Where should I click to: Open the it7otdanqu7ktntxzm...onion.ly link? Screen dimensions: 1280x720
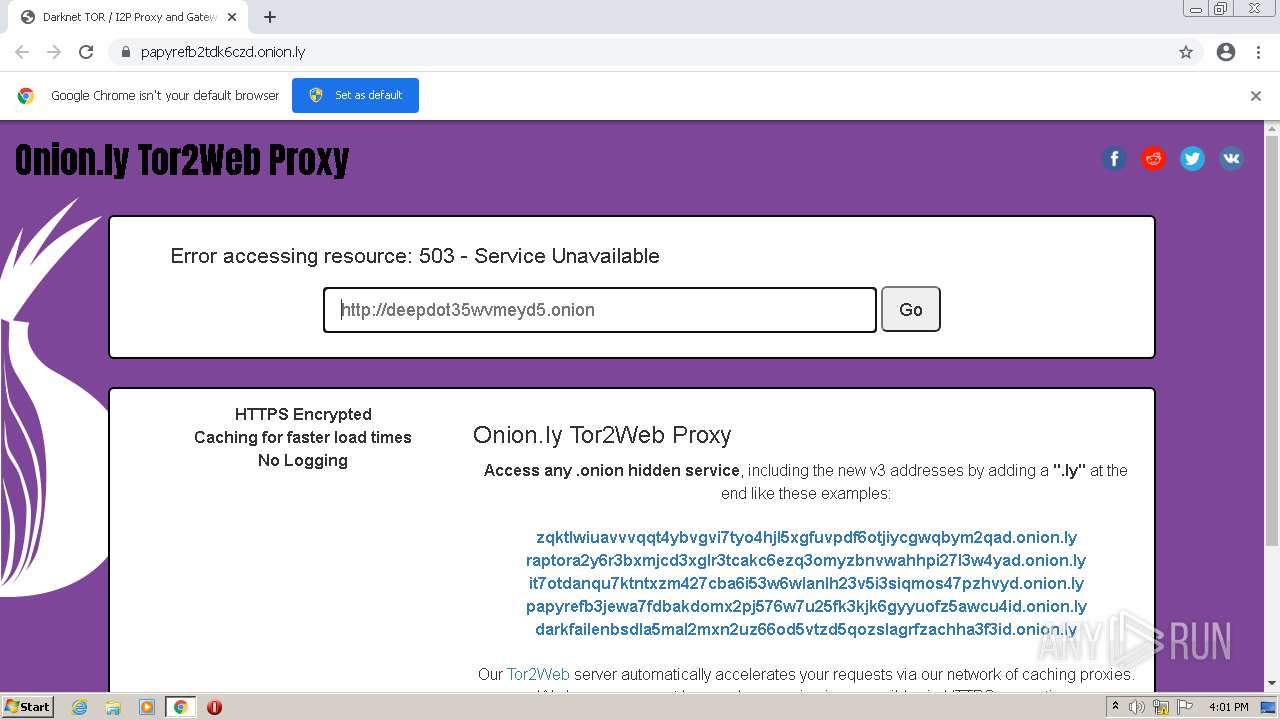coord(806,583)
